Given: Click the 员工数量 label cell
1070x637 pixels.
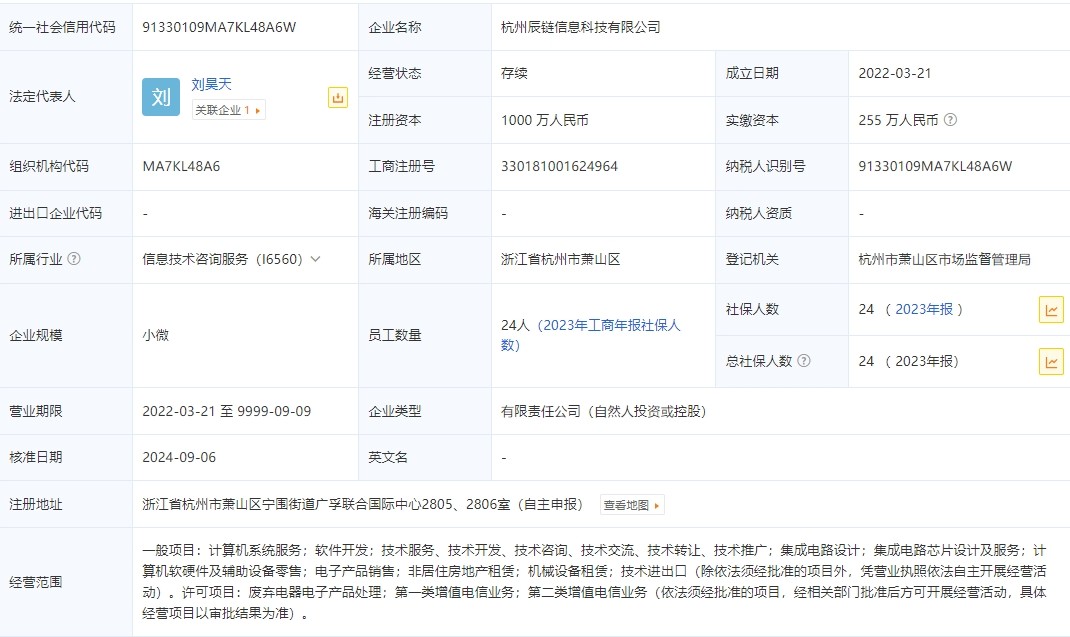Looking at the screenshot, I should 424,335.
